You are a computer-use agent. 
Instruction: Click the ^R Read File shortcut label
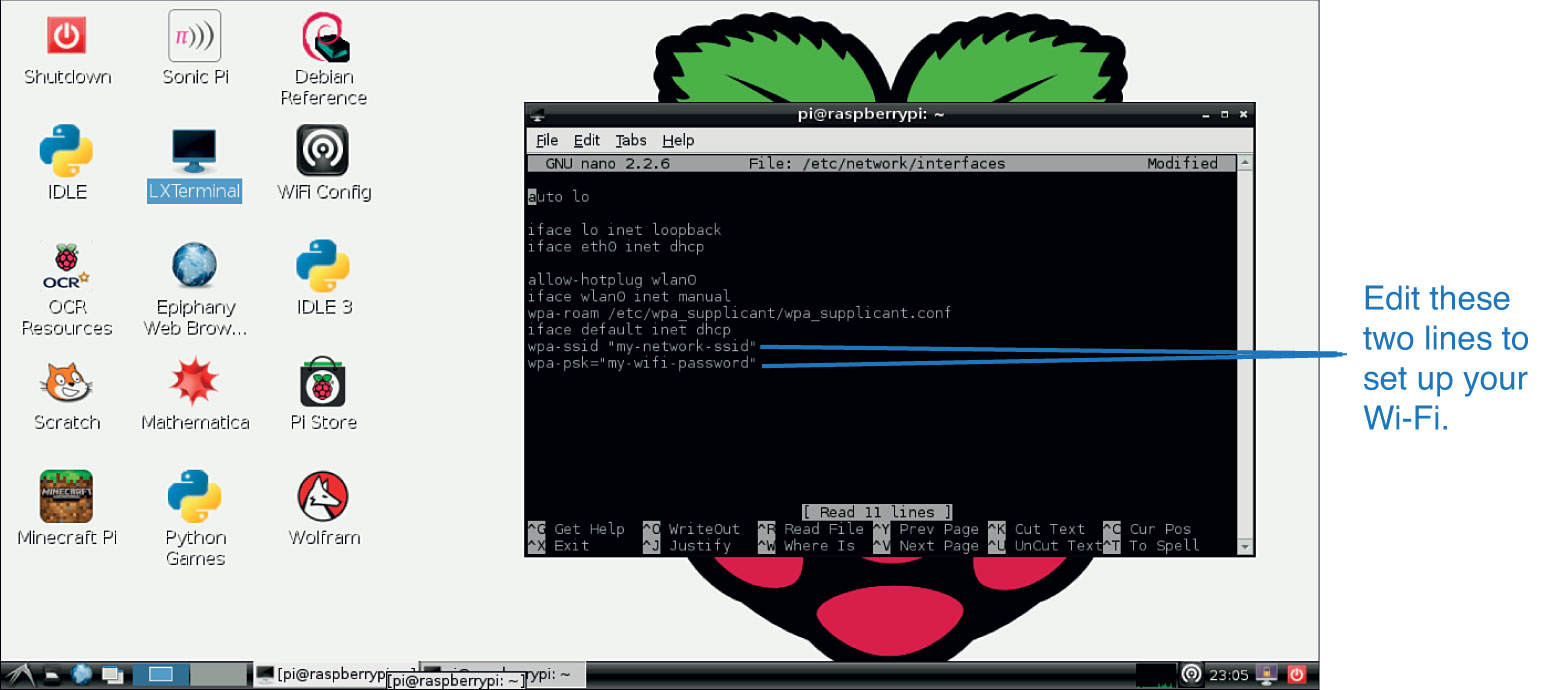coord(810,529)
